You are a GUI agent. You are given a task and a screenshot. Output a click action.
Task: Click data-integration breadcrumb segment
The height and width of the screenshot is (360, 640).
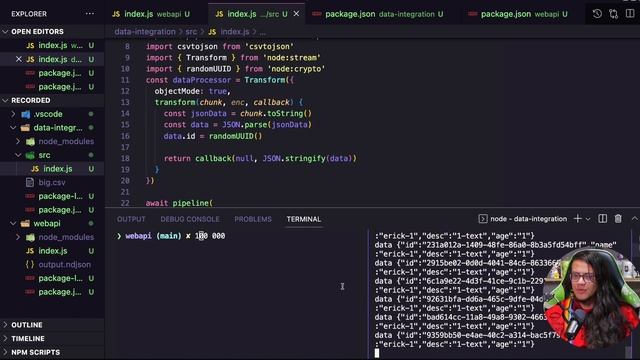point(144,31)
